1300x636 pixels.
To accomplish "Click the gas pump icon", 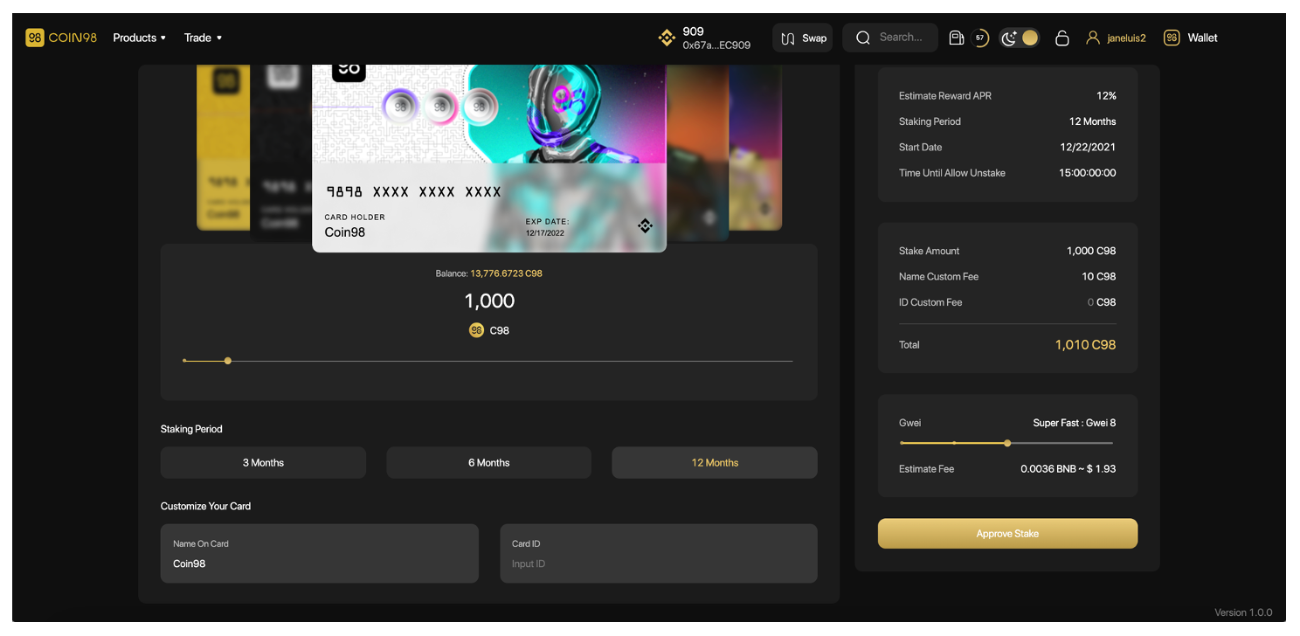I will [956, 38].
